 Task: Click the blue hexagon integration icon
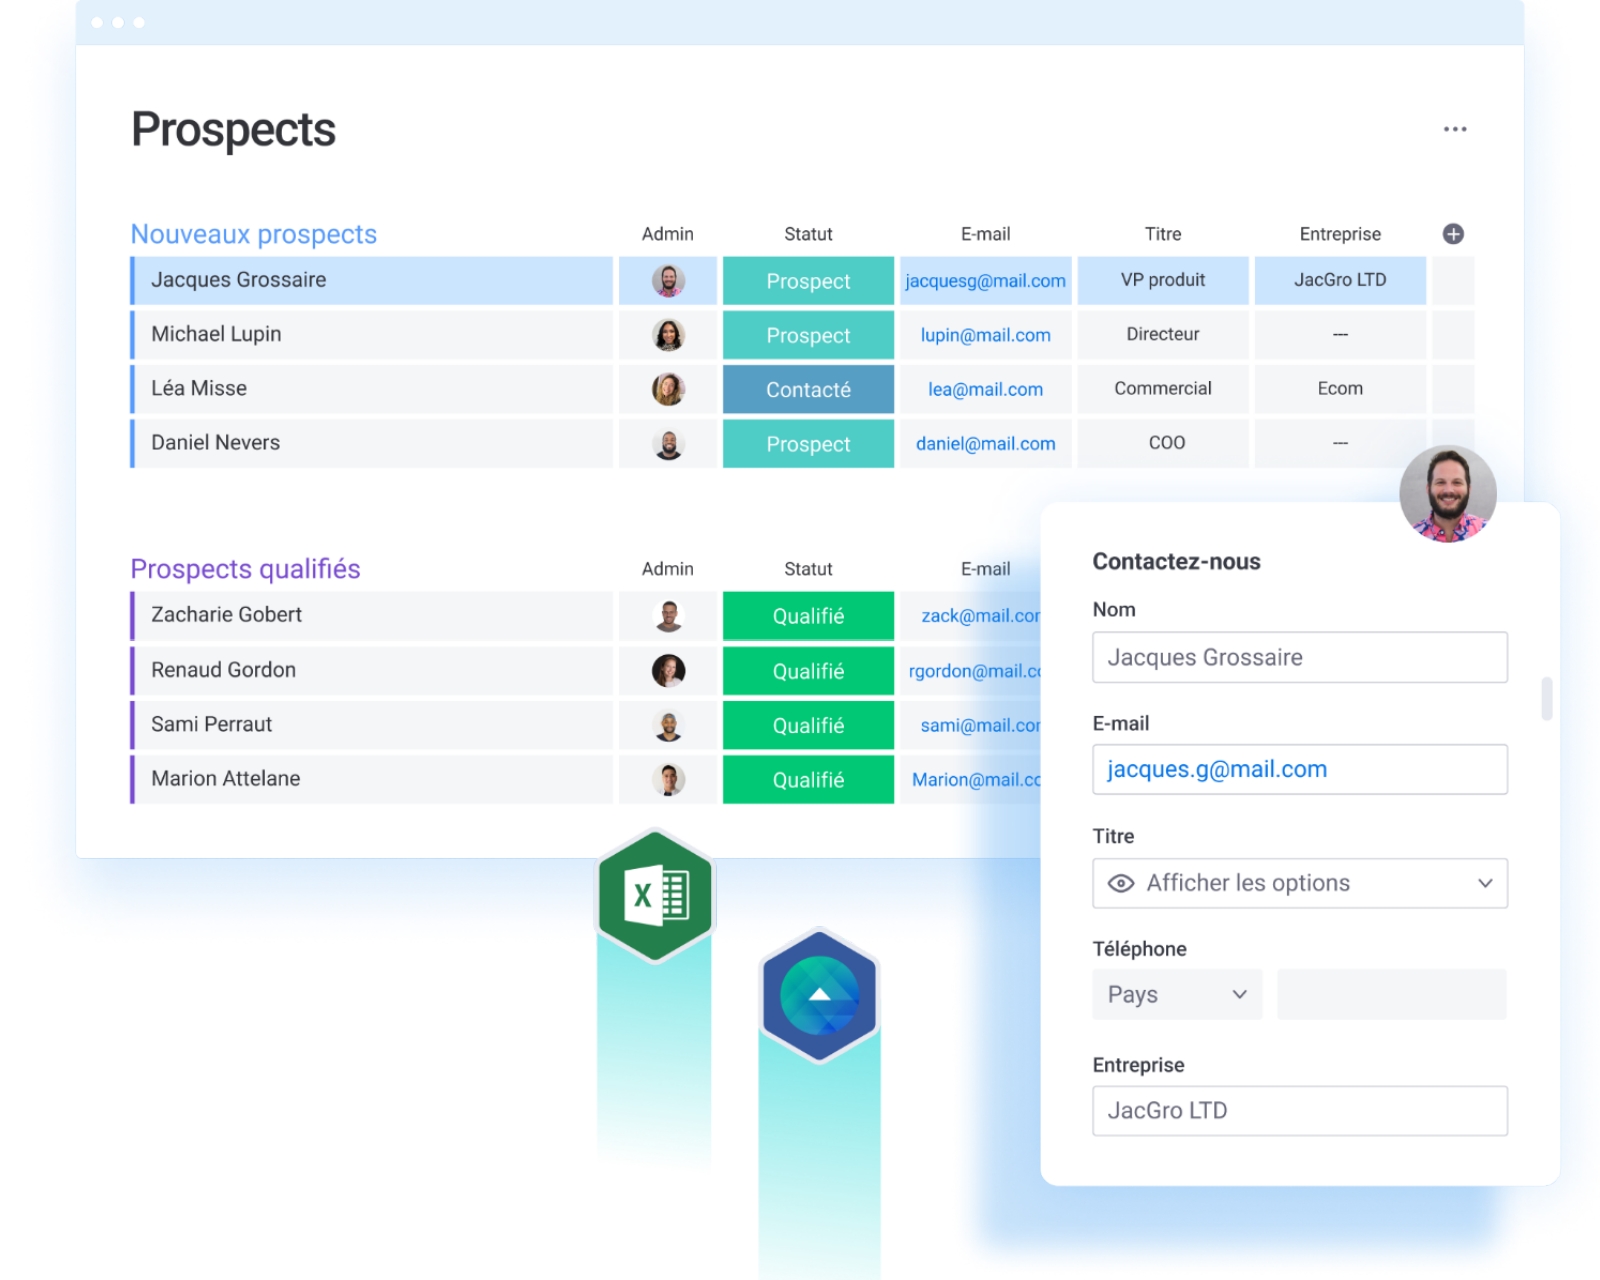(819, 996)
